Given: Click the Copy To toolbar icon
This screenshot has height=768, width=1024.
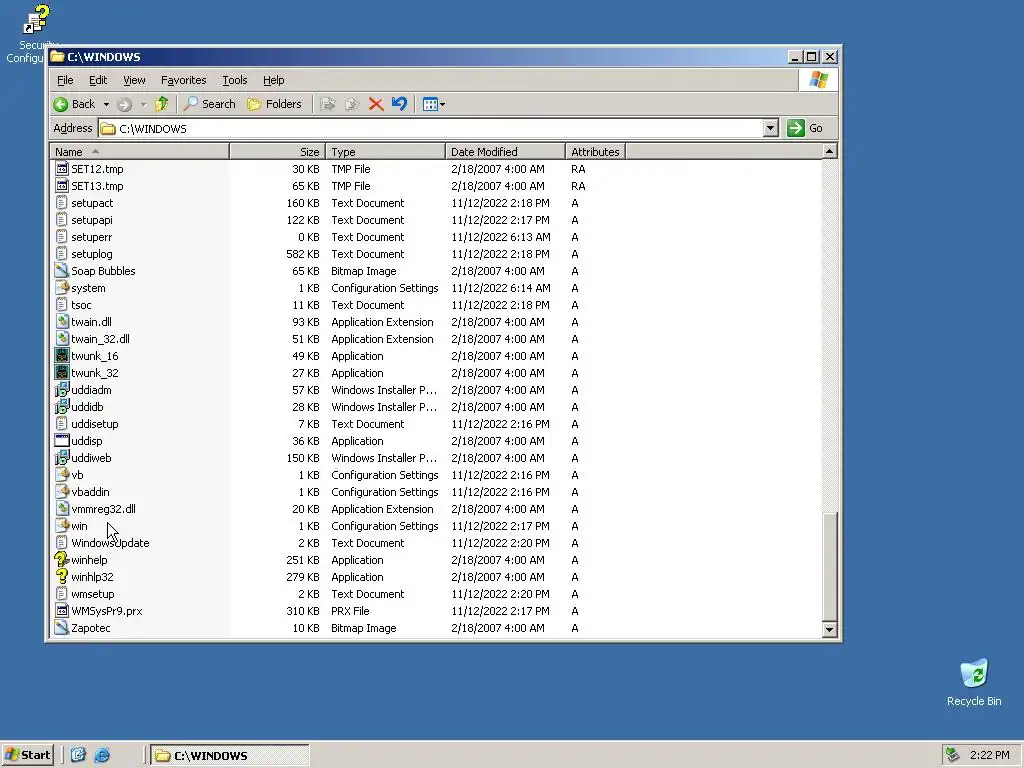Looking at the screenshot, I should pos(351,104).
